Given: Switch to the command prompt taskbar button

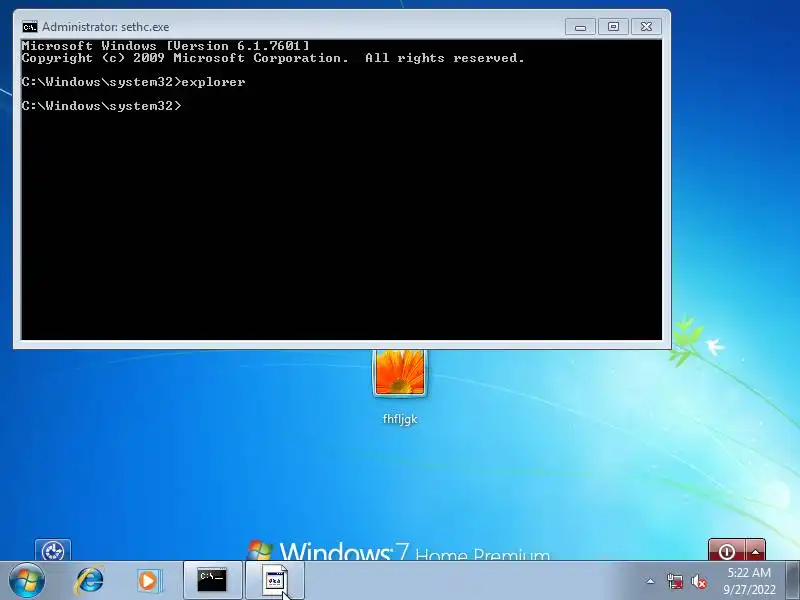Looking at the screenshot, I should pyautogui.click(x=212, y=581).
